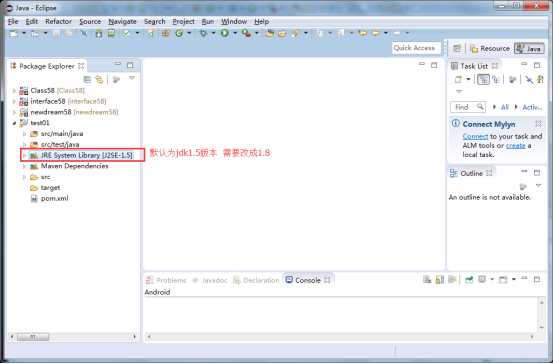Open the Display Selected Console dropdown arrow

coord(492,280)
